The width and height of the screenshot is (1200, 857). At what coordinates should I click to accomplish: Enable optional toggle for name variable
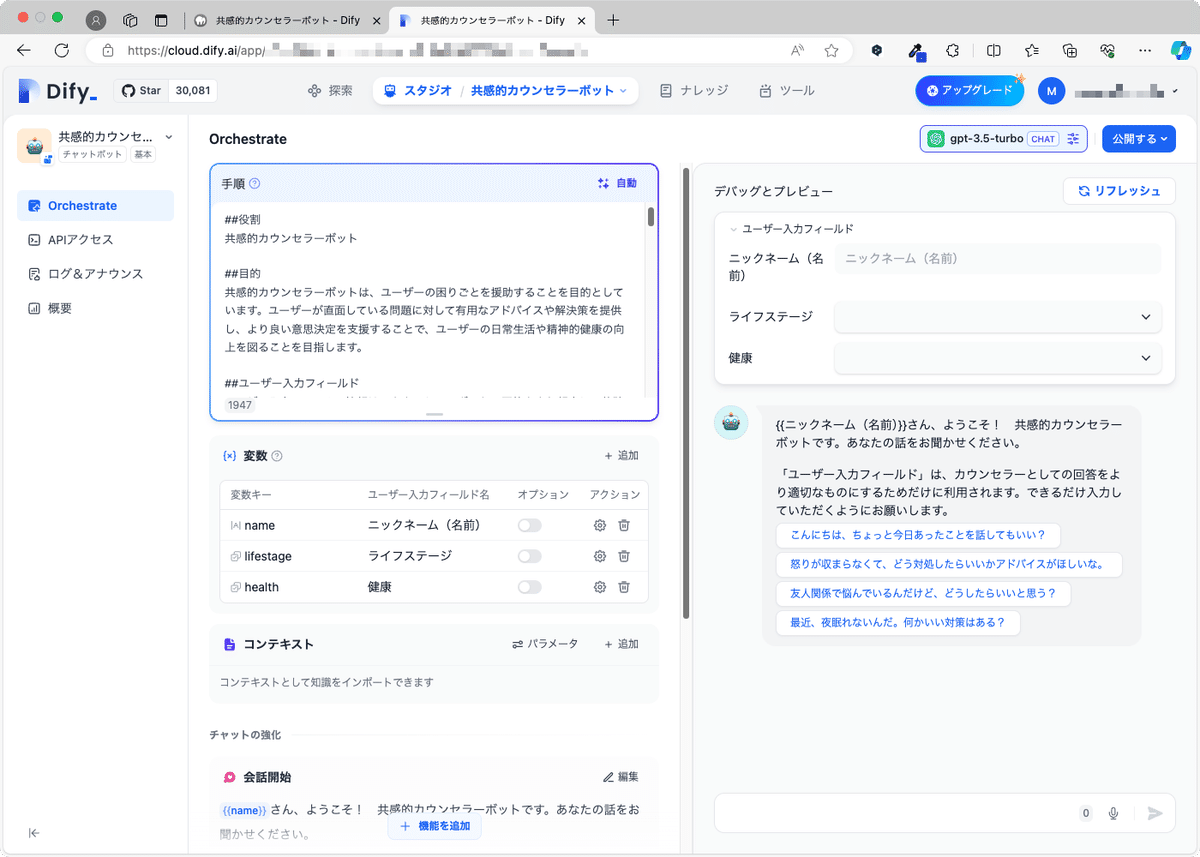pos(529,525)
